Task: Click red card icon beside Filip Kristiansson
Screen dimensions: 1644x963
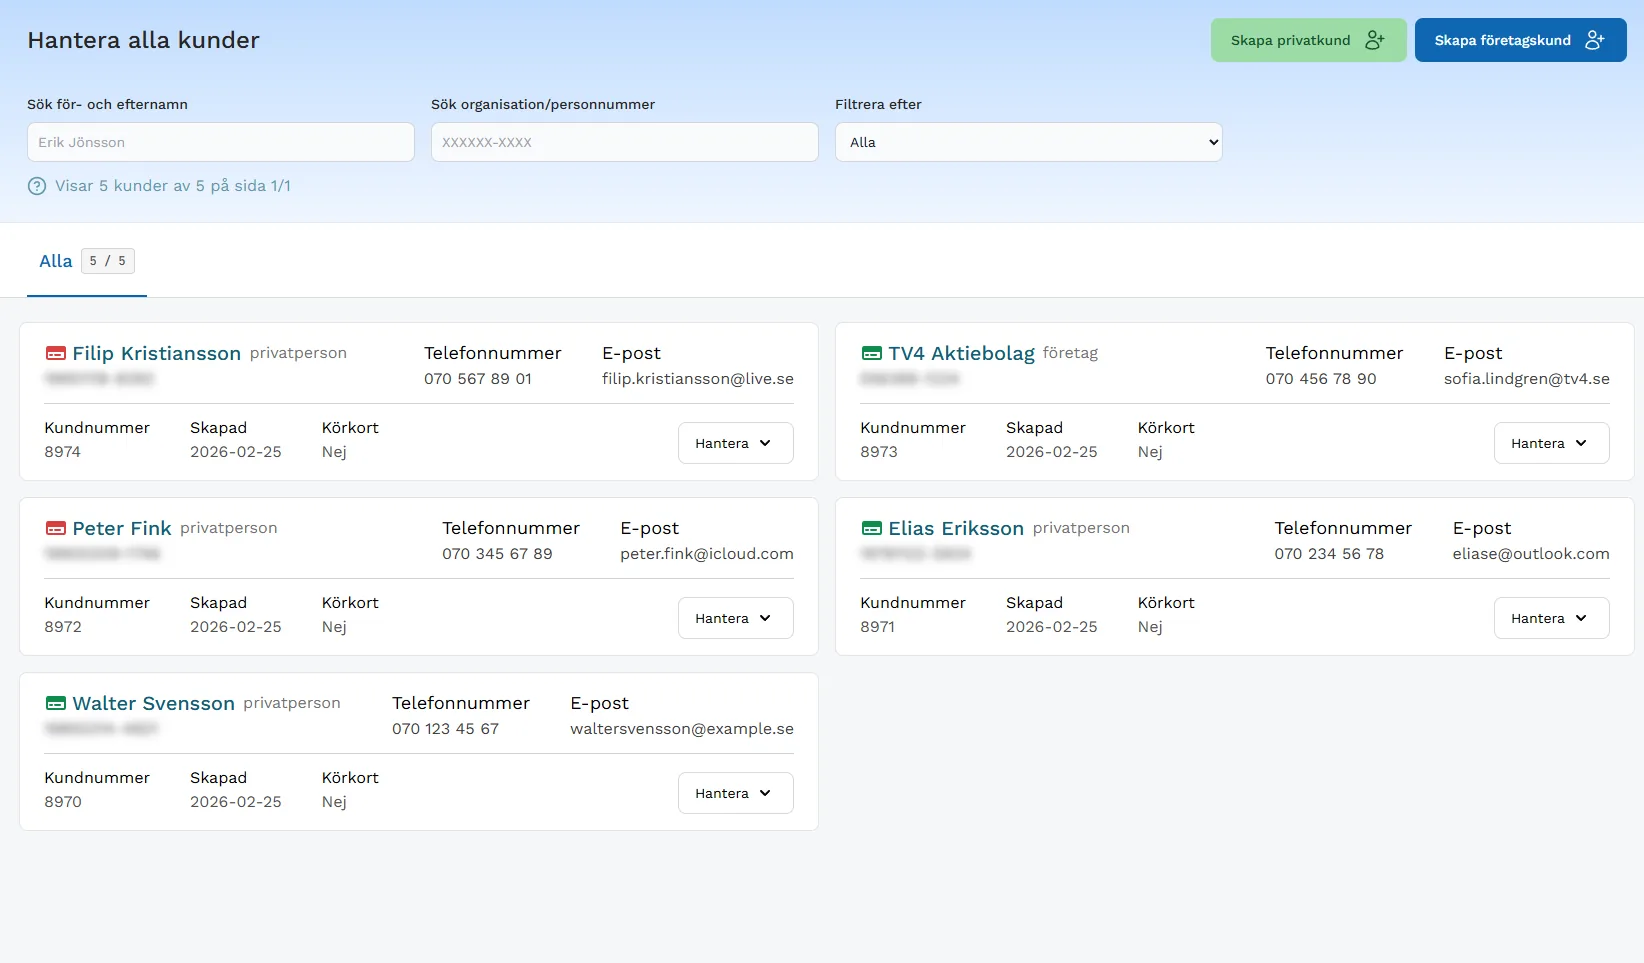Action: [56, 354]
